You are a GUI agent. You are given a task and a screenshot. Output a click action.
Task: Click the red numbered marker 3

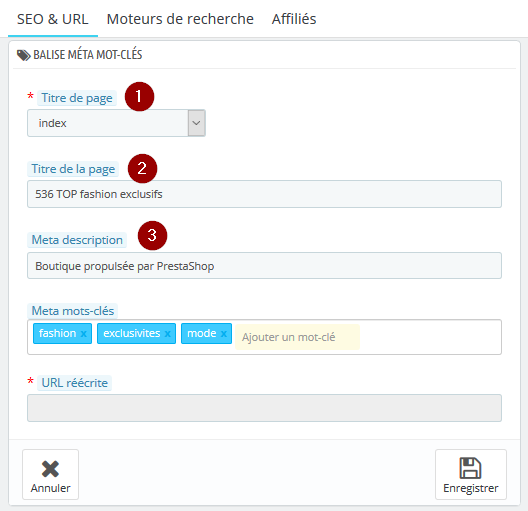click(152, 235)
